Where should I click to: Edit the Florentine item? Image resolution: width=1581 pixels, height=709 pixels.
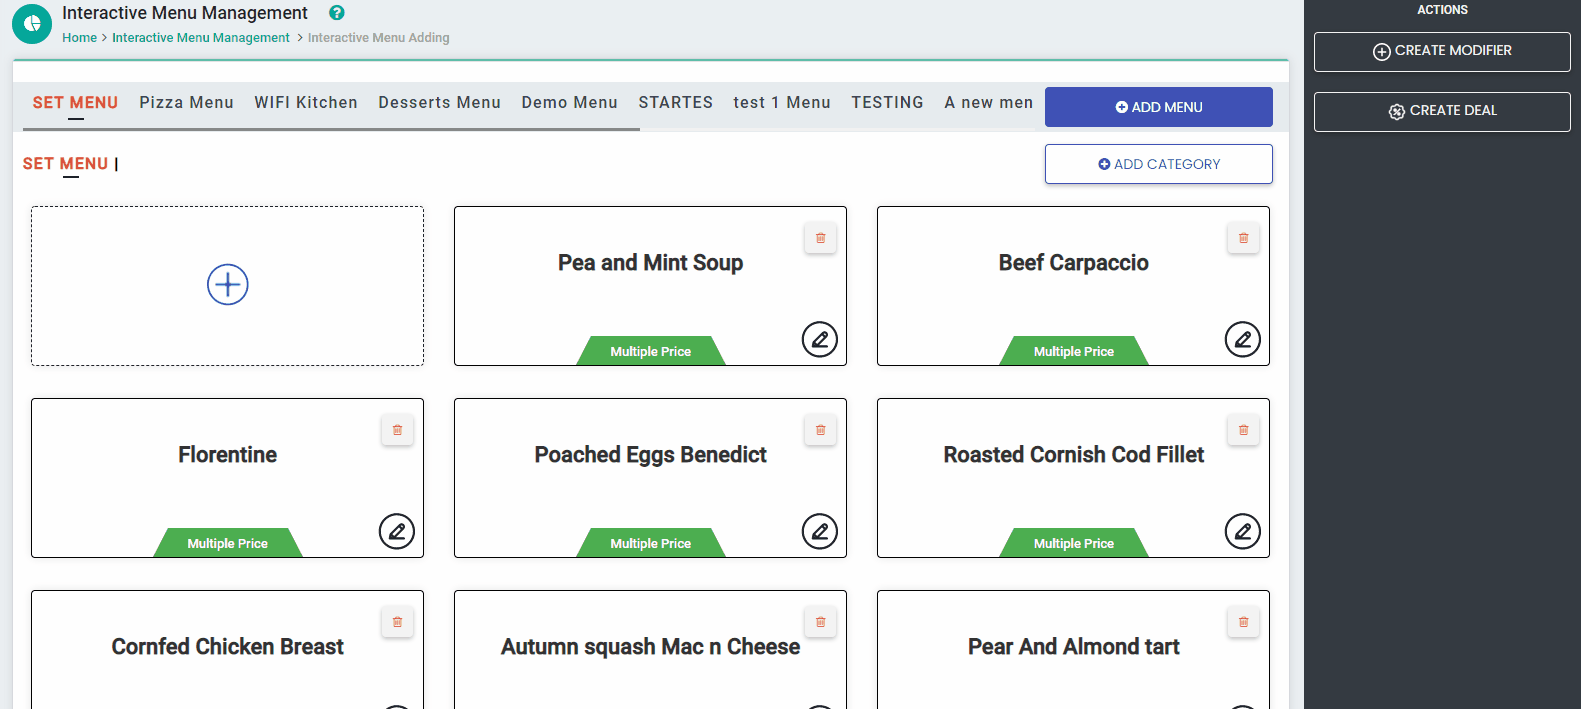click(x=396, y=532)
